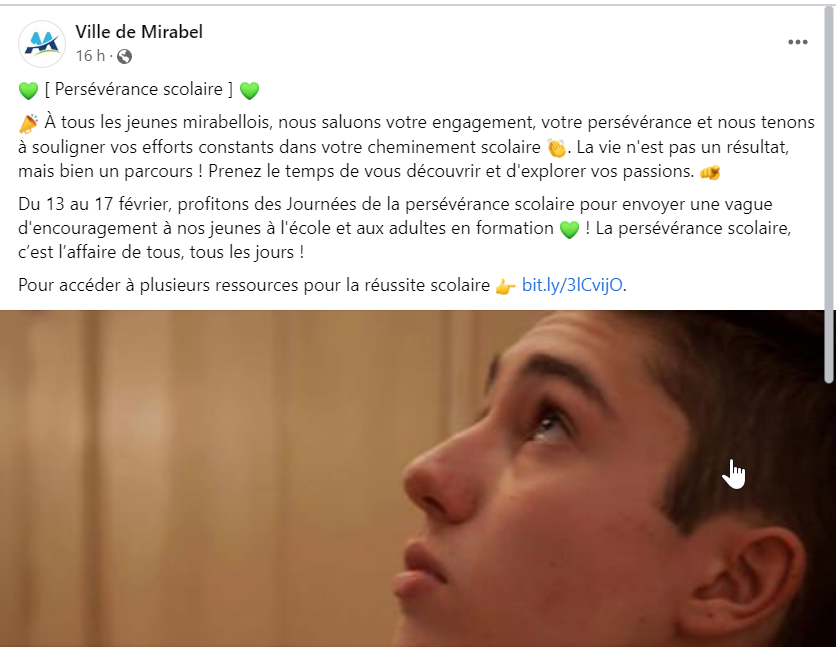The width and height of the screenshot is (836, 647).
Task: Click the globe public audience icon
Action: (124, 56)
